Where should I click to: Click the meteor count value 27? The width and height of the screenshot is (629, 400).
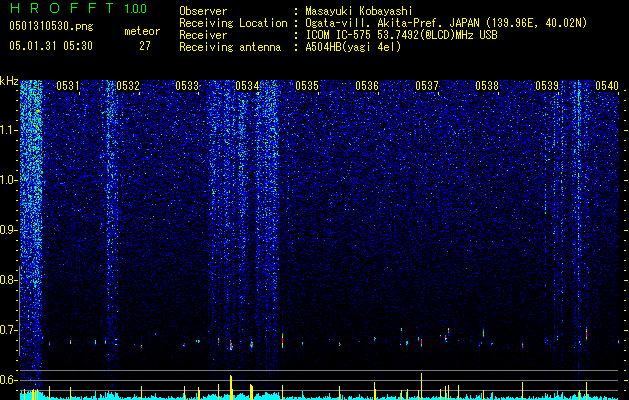coord(145,46)
